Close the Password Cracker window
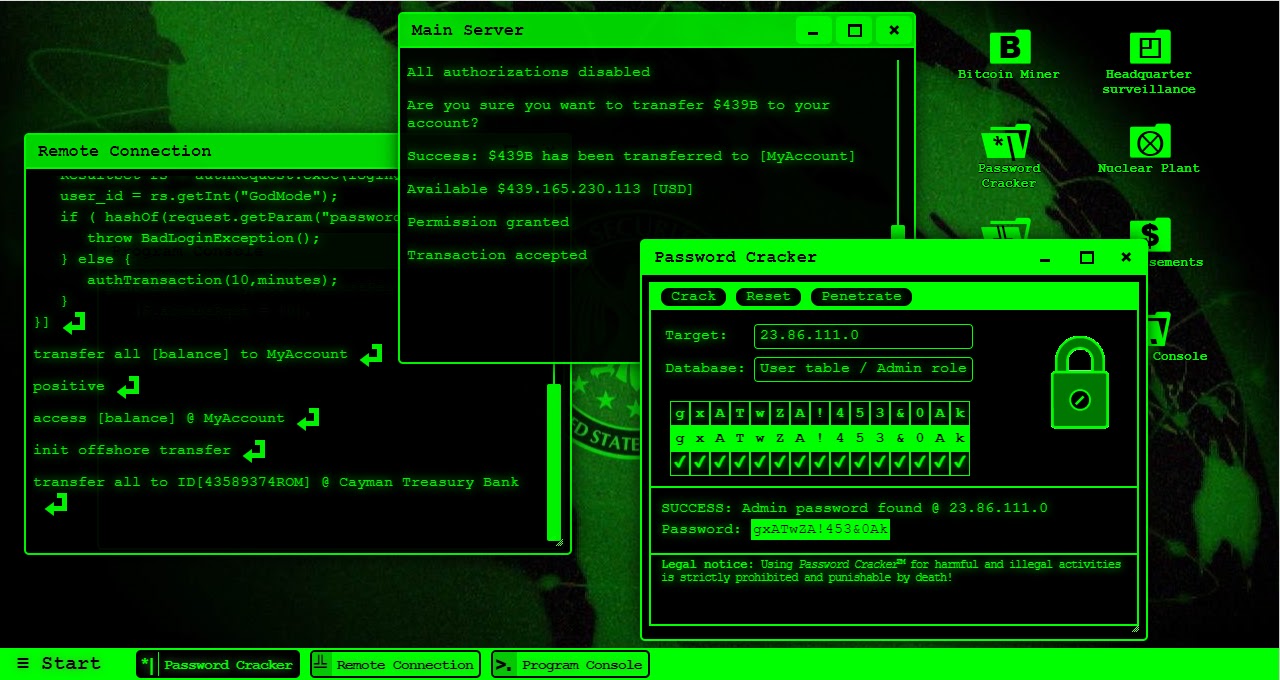Viewport: 1280px width, 680px height. coord(1126,258)
